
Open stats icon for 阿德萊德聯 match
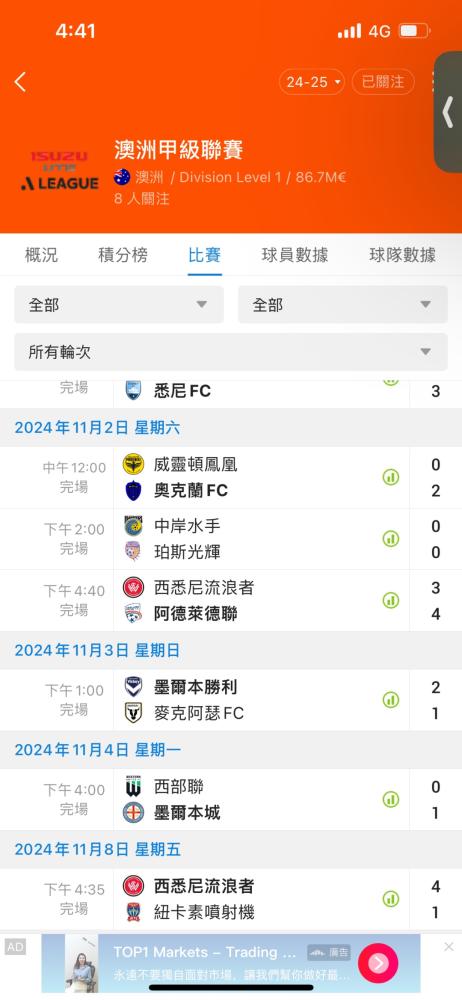click(391, 600)
